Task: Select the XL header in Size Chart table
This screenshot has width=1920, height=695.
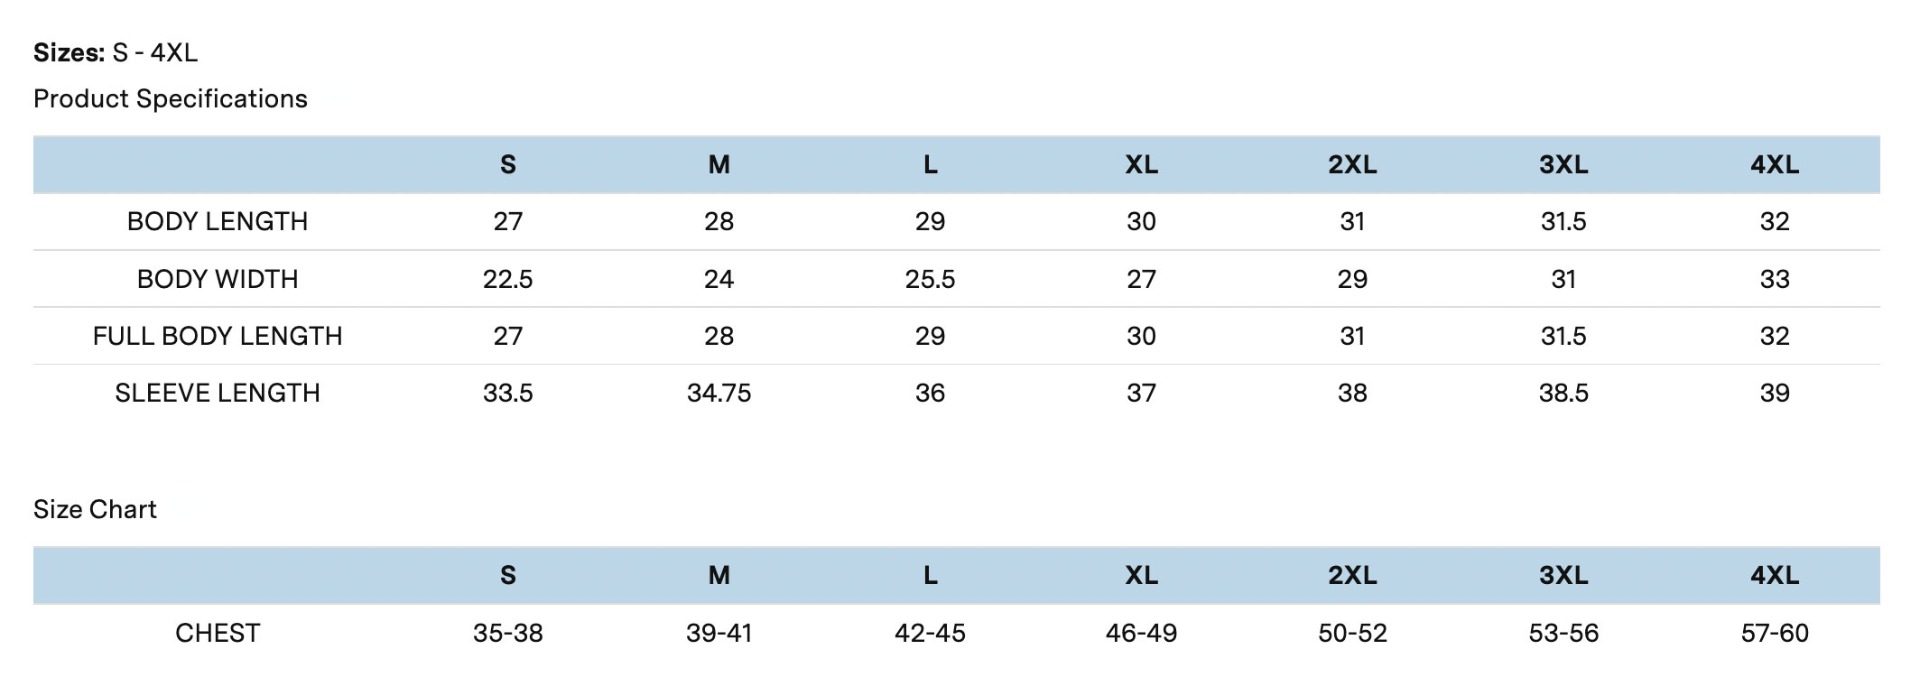Action: 1141,575
